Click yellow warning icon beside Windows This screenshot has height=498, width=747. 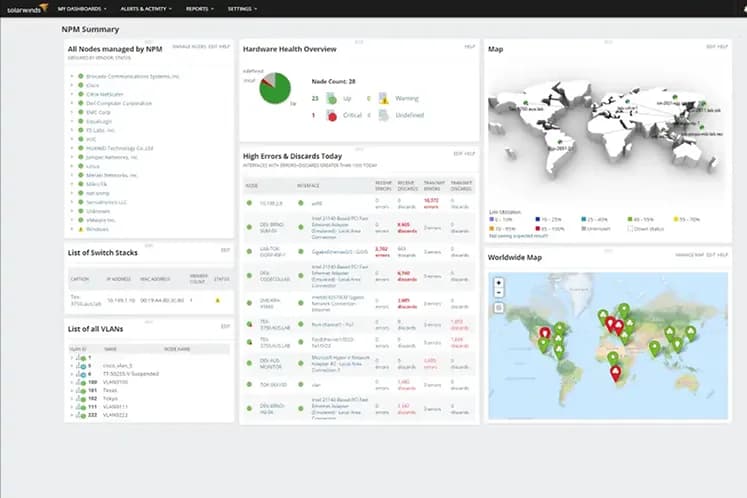81,229
